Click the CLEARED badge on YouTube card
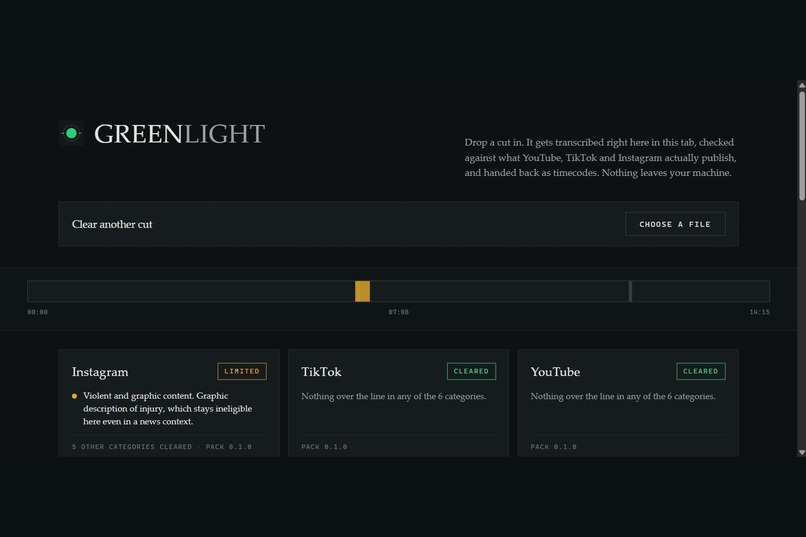The height and width of the screenshot is (537, 806). pyautogui.click(x=701, y=371)
